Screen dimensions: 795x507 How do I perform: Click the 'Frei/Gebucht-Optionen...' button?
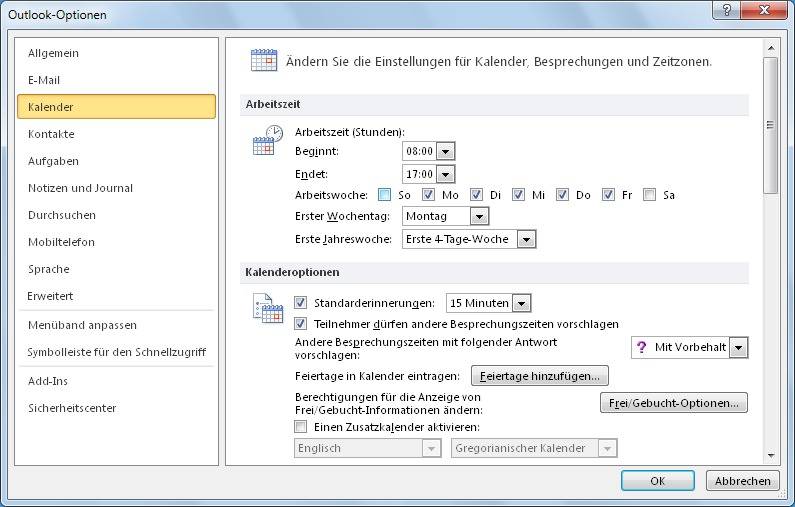click(674, 403)
